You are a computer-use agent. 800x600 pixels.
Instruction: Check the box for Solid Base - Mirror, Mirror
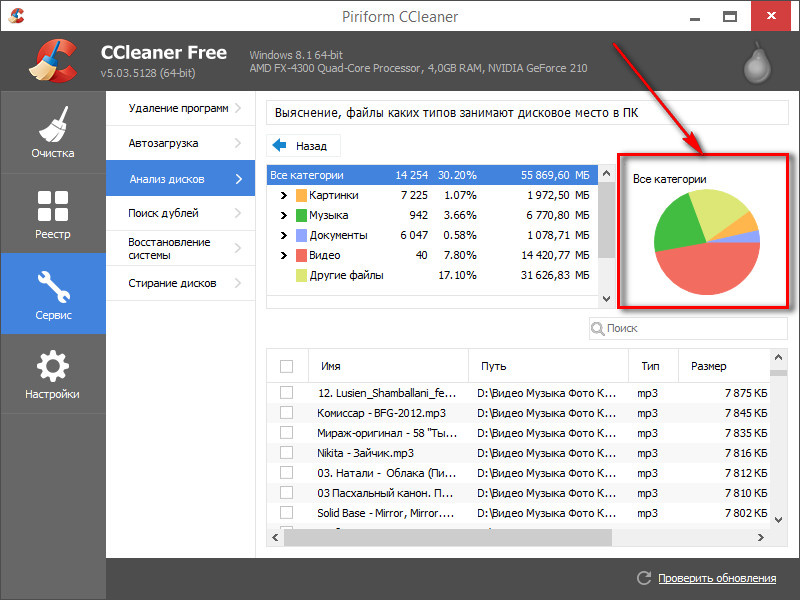coord(287,512)
